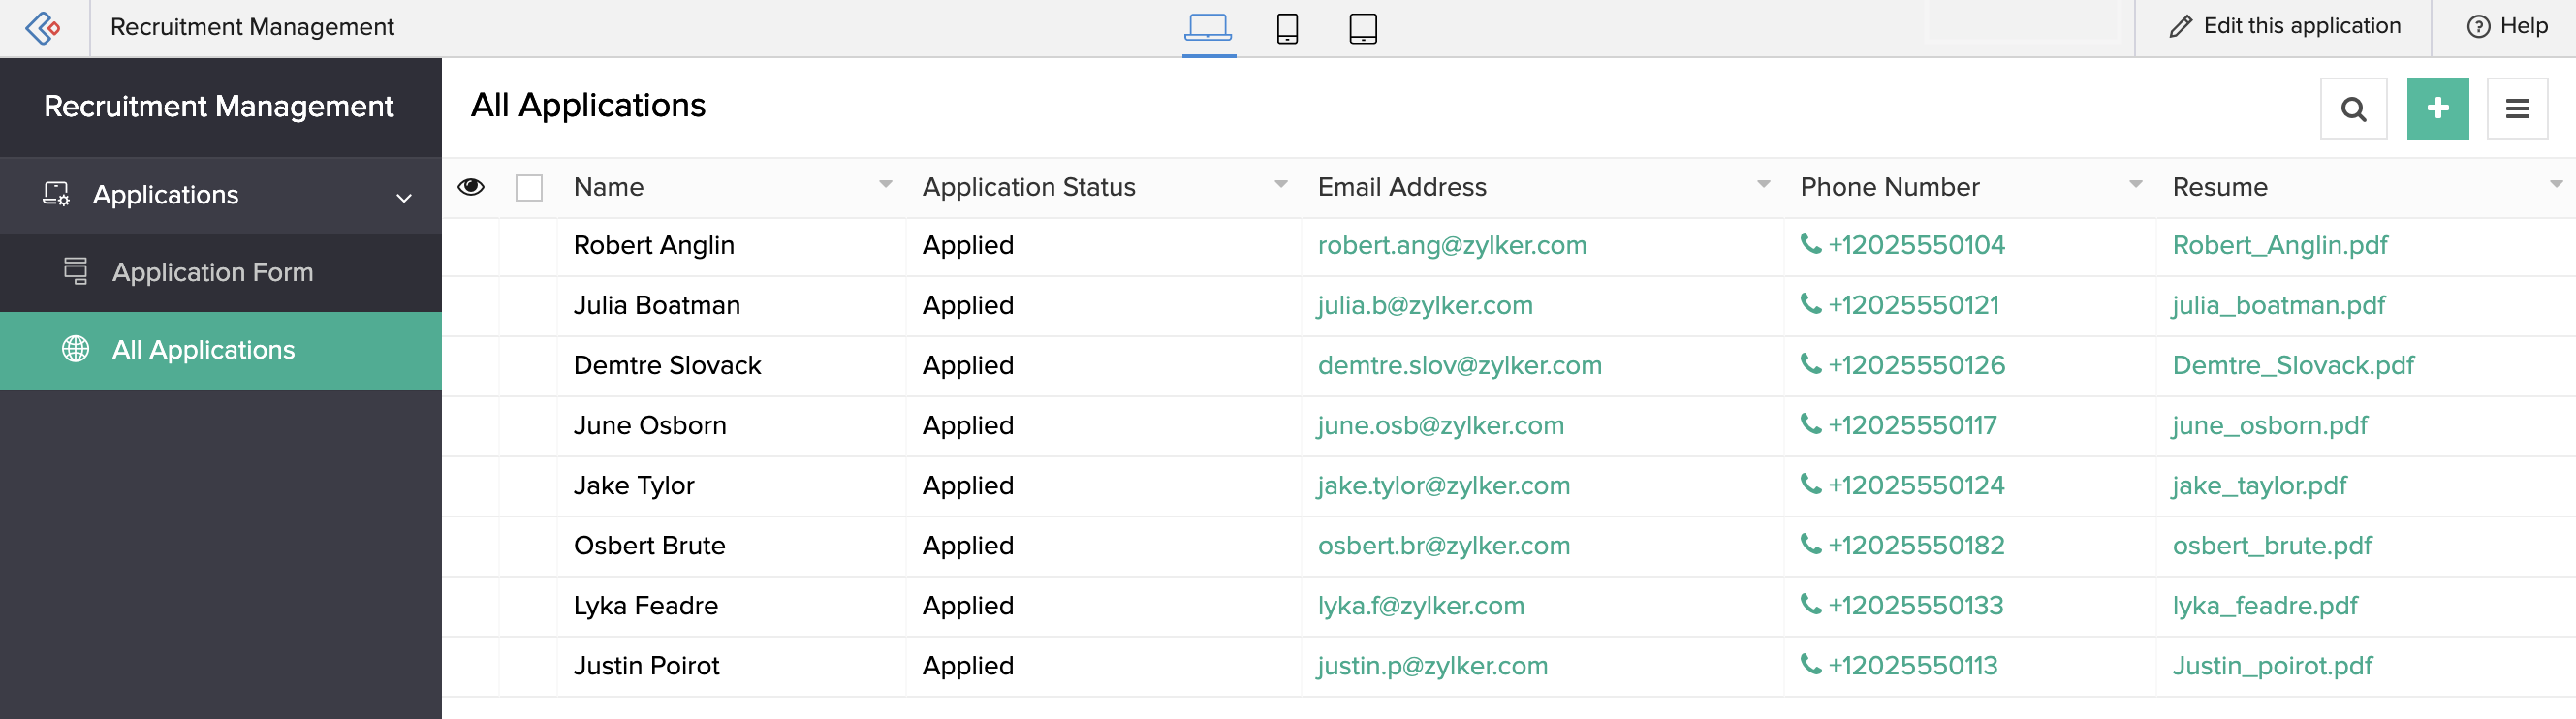The image size is (2576, 719).
Task: Add a new application record
Action: point(2437,109)
